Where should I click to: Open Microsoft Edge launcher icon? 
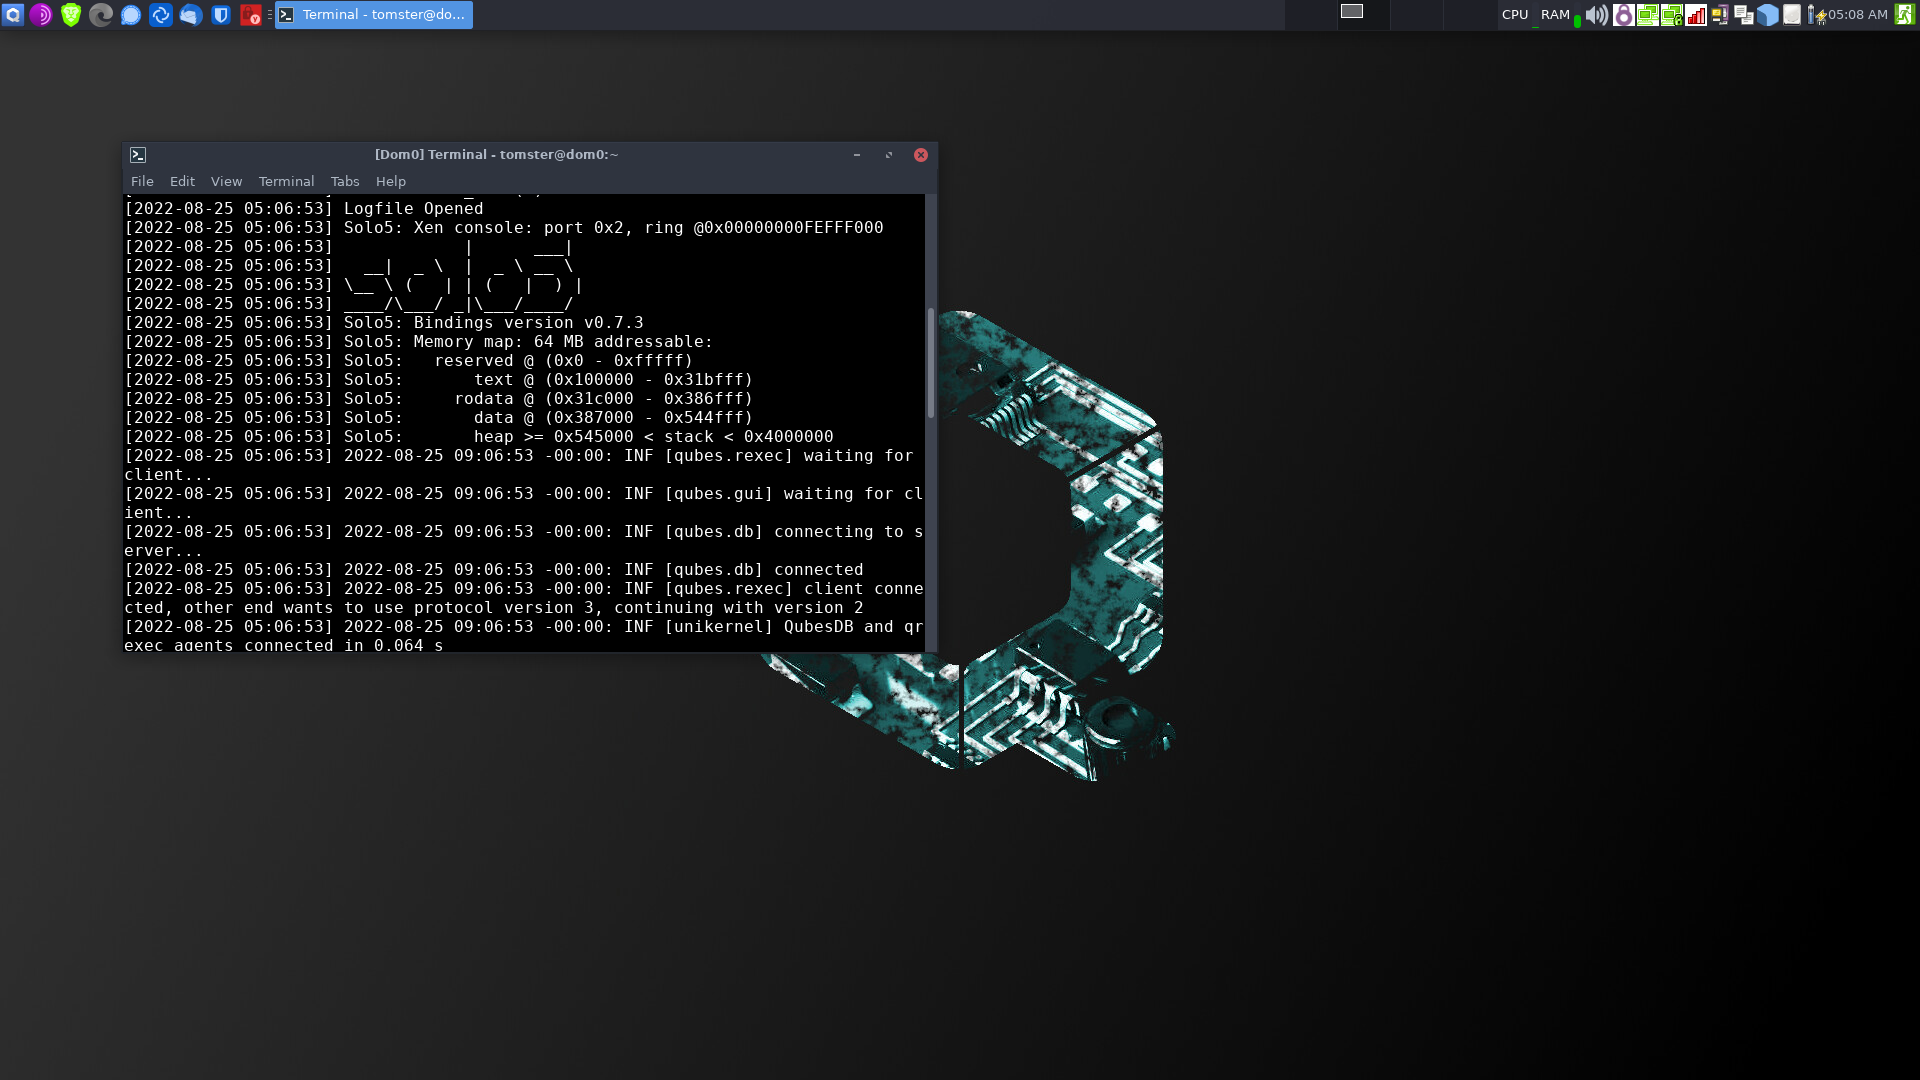(x=101, y=15)
